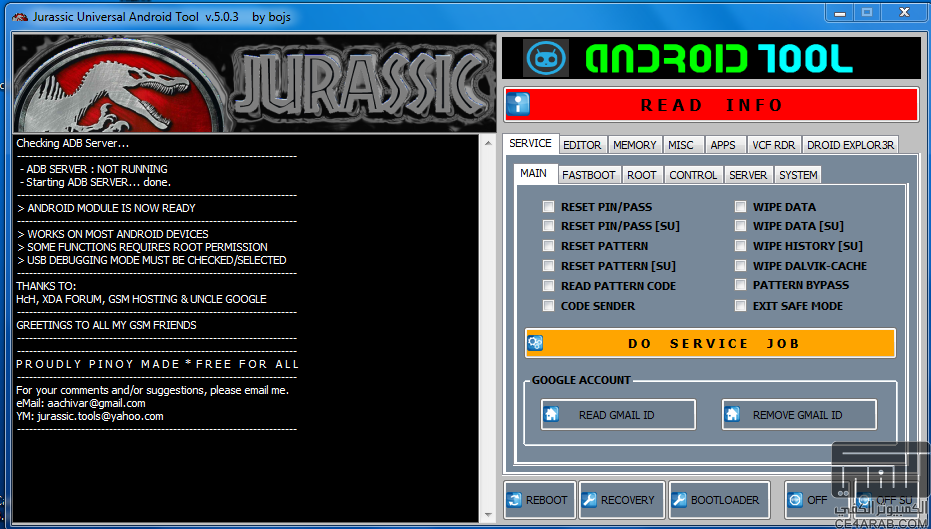The image size is (931, 529).
Task: Click the DO SERVICE JOB button
Action: [x=710, y=343]
